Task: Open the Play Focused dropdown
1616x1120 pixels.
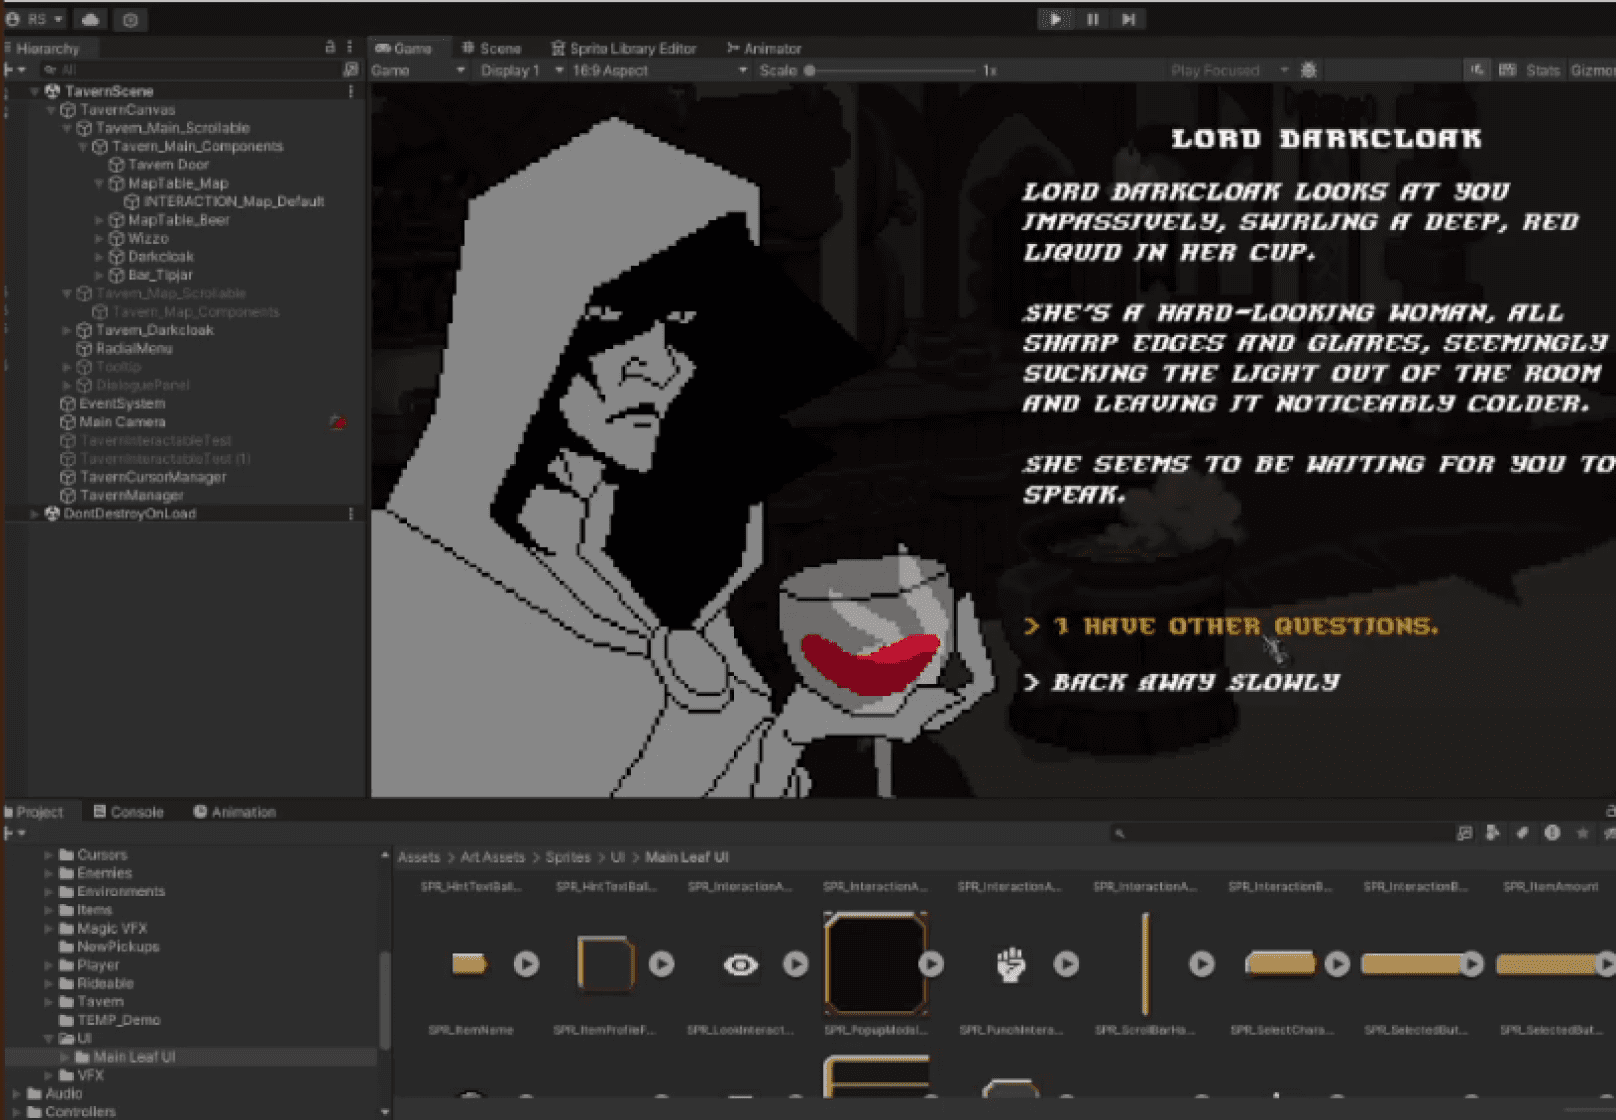Action: 1228,70
